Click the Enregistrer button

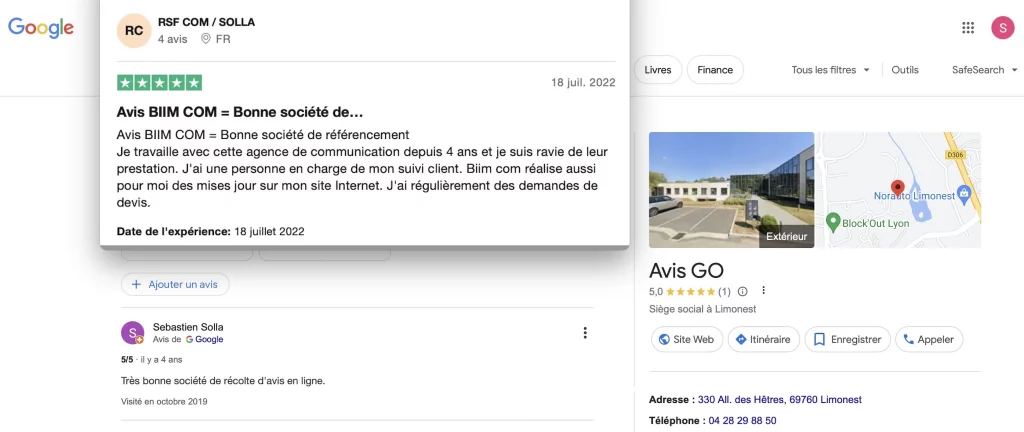(x=848, y=339)
